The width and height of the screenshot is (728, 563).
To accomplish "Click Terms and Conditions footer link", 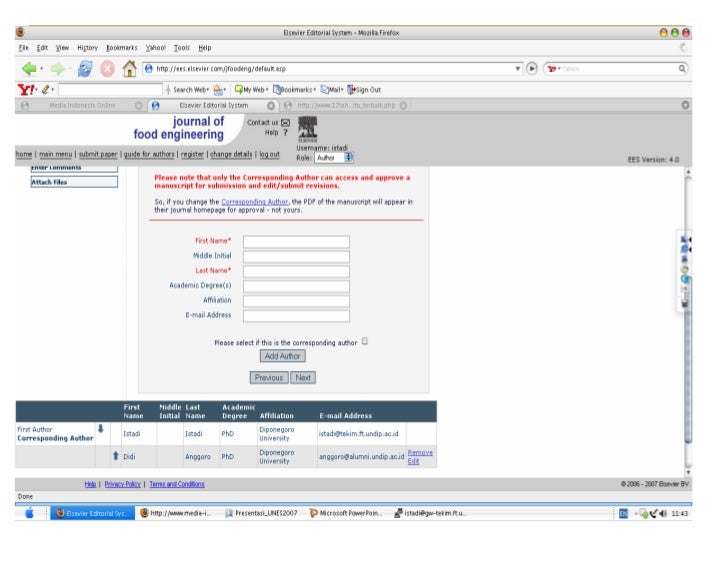I will pyautogui.click(x=177, y=484).
